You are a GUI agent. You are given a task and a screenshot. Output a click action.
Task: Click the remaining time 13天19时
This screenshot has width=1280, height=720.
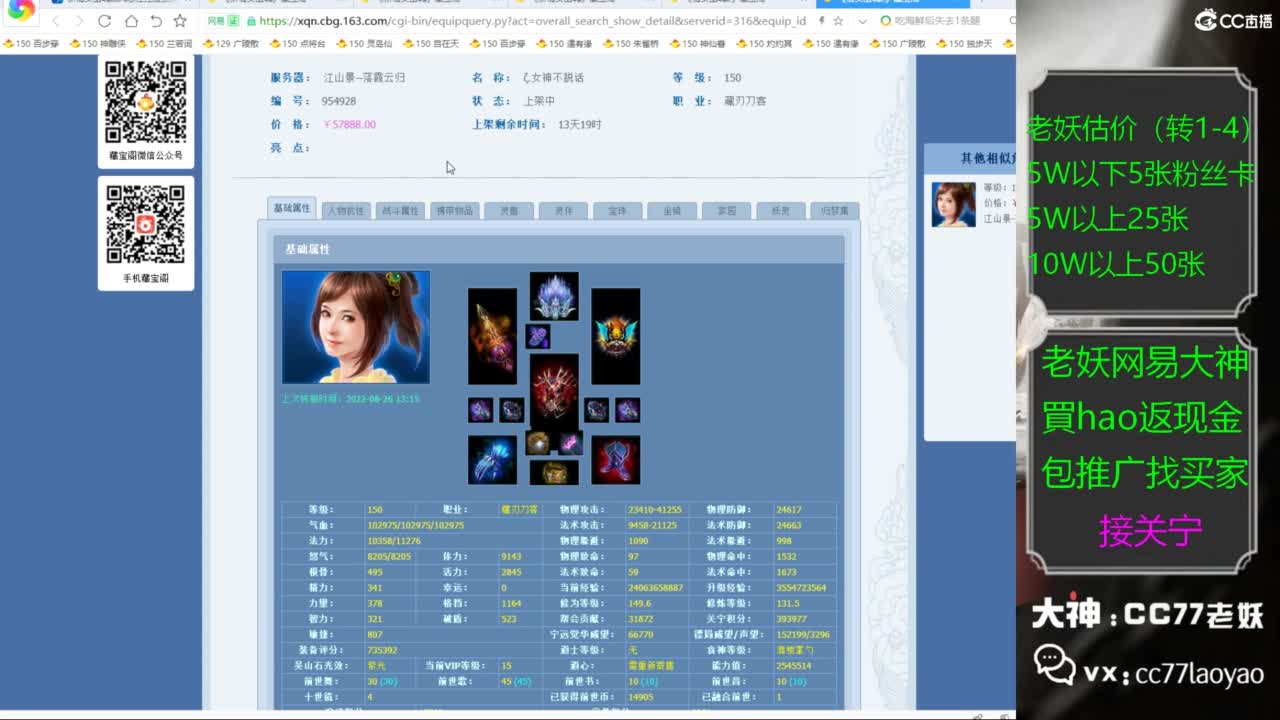tap(580, 125)
